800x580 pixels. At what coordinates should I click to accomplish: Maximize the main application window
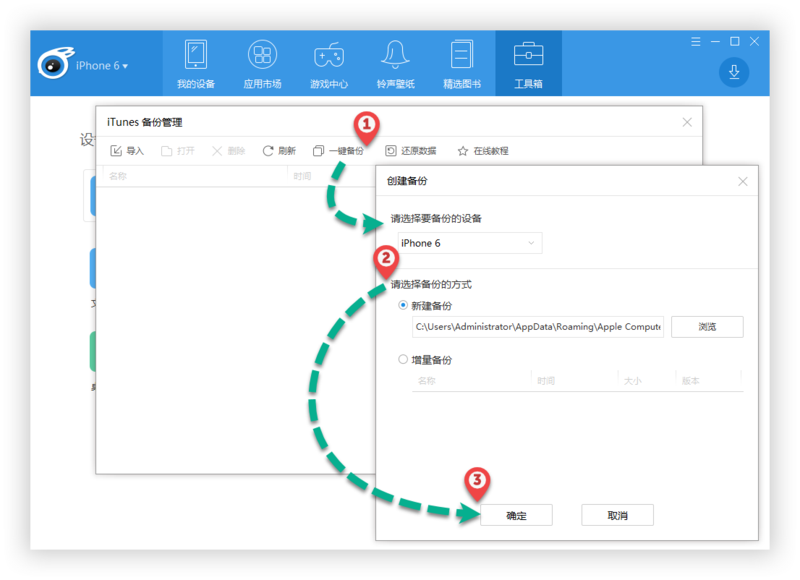pos(735,42)
